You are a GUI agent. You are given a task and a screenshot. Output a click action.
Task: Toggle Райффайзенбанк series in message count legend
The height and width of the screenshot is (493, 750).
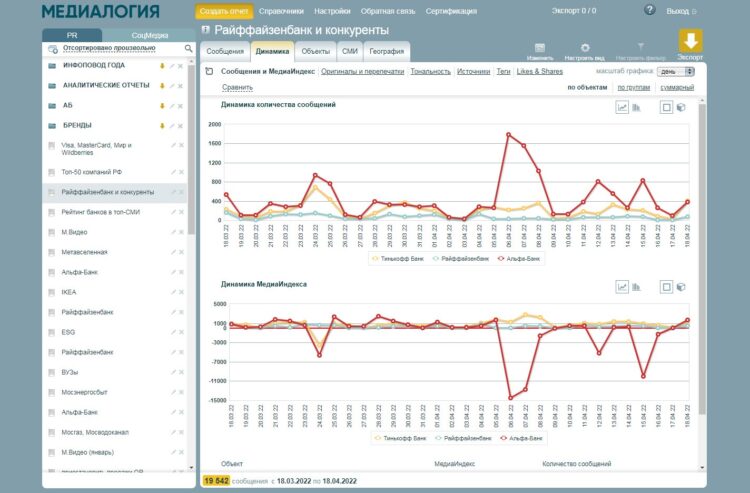(x=461, y=259)
